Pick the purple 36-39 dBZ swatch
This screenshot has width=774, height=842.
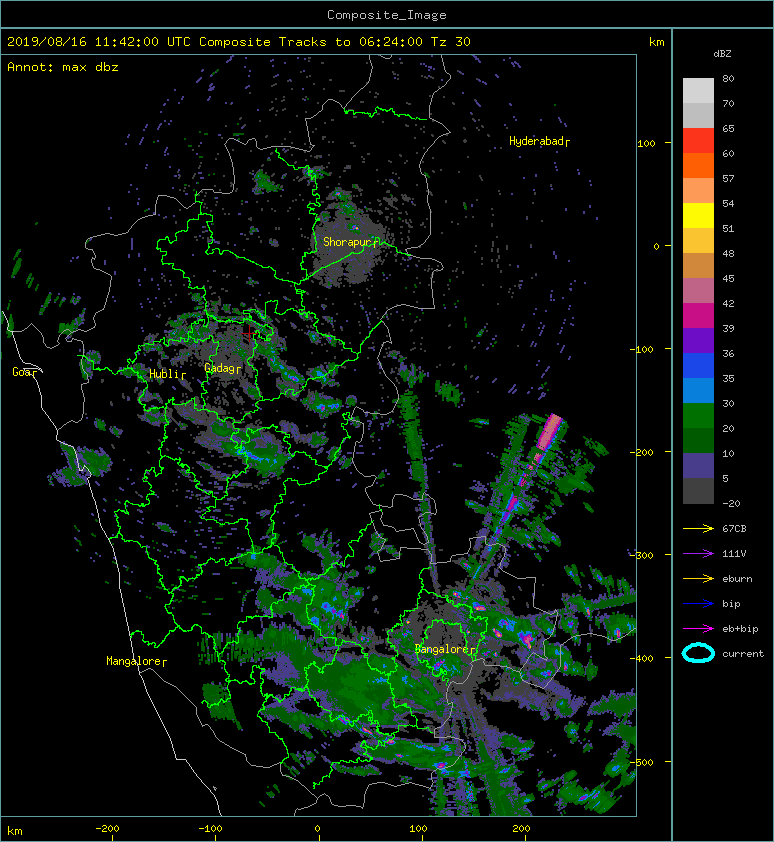pyautogui.click(x=698, y=340)
